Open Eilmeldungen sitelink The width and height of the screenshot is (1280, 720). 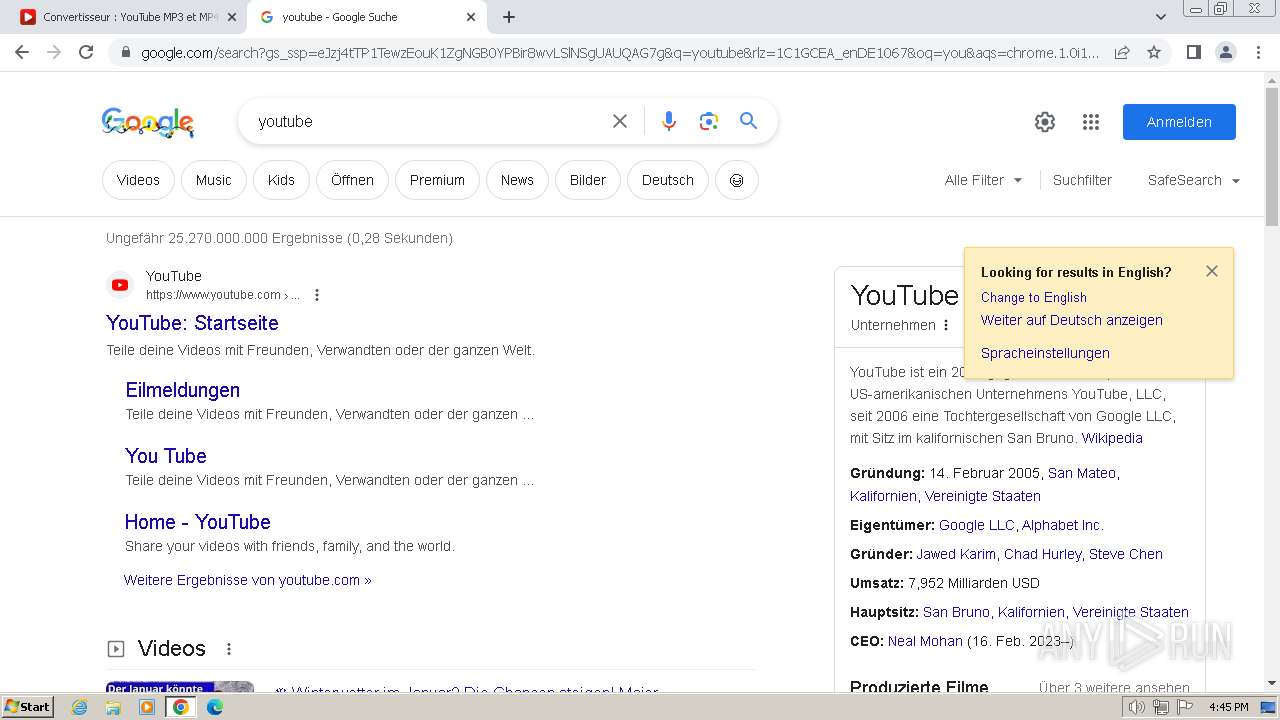tap(183, 390)
